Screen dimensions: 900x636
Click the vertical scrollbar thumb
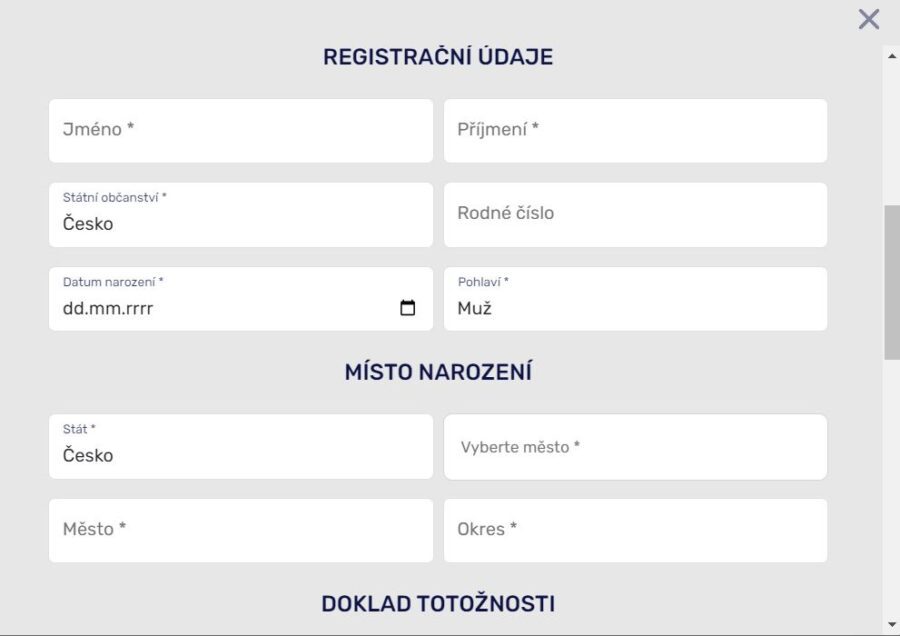coord(891,282)
